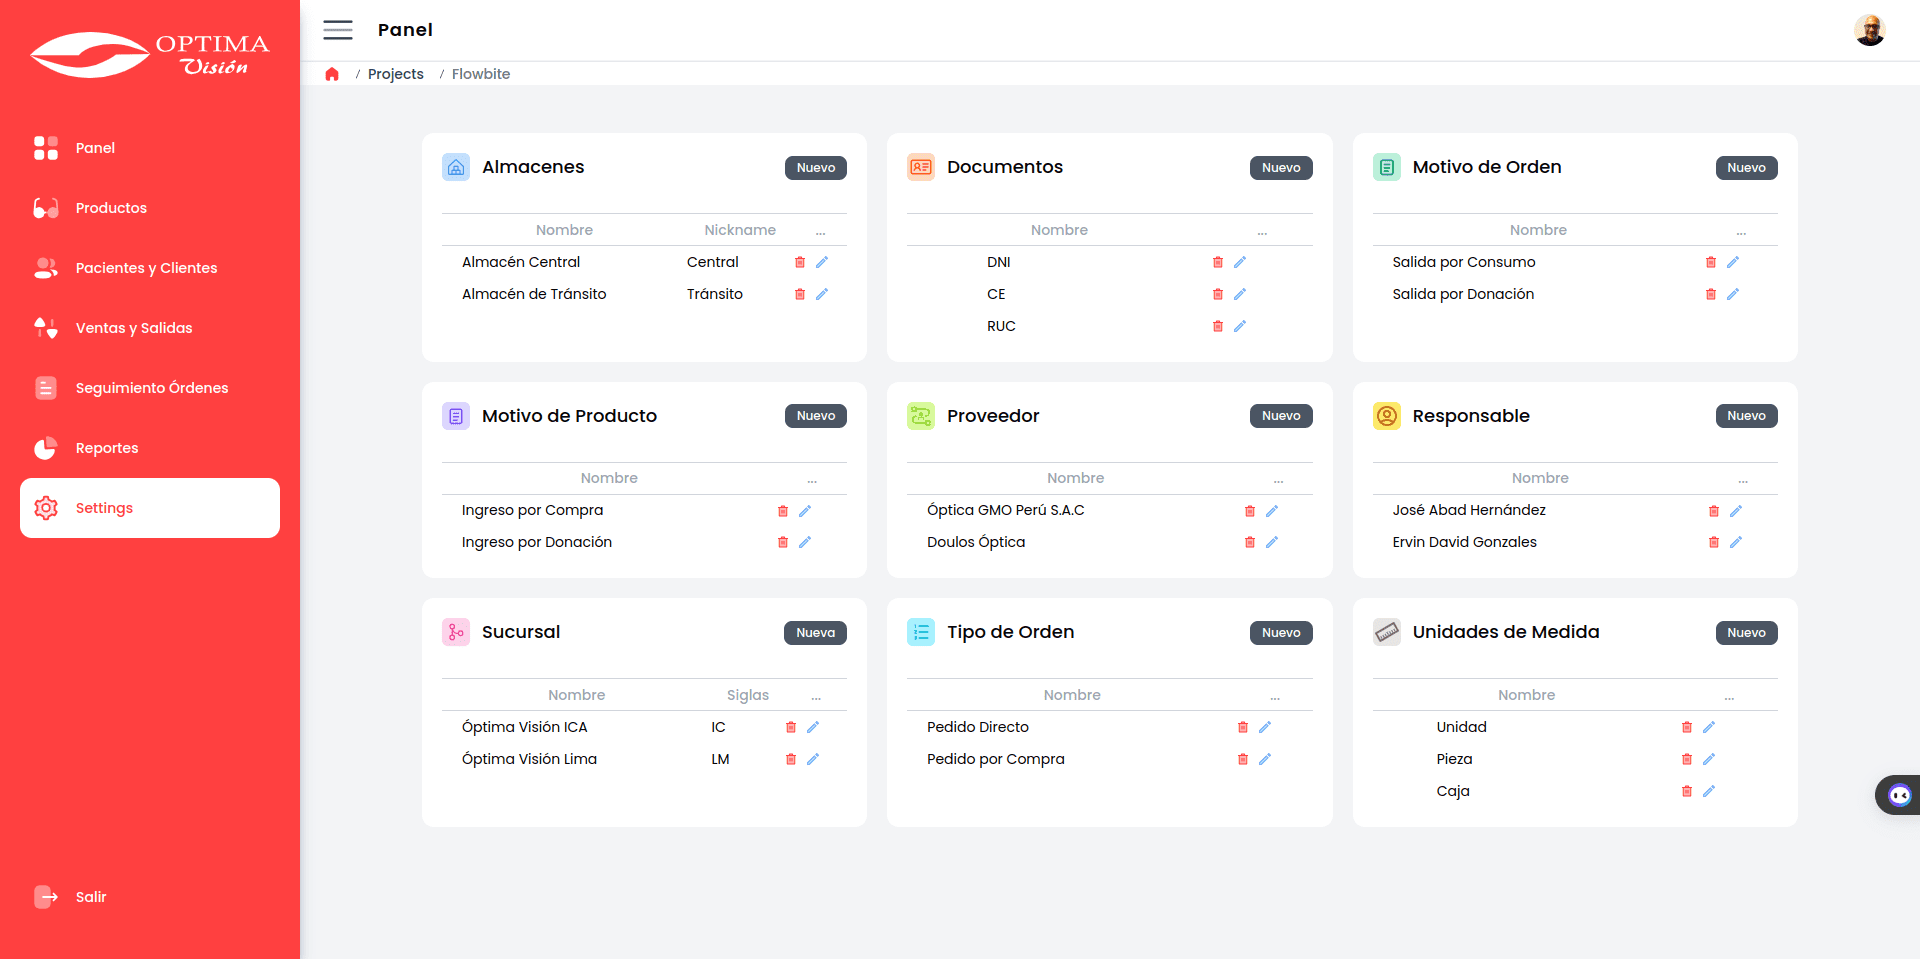The image size is (1920, 959).
Task: Edit the Pedido Directo order type
Action: [x=1265, y=727]
